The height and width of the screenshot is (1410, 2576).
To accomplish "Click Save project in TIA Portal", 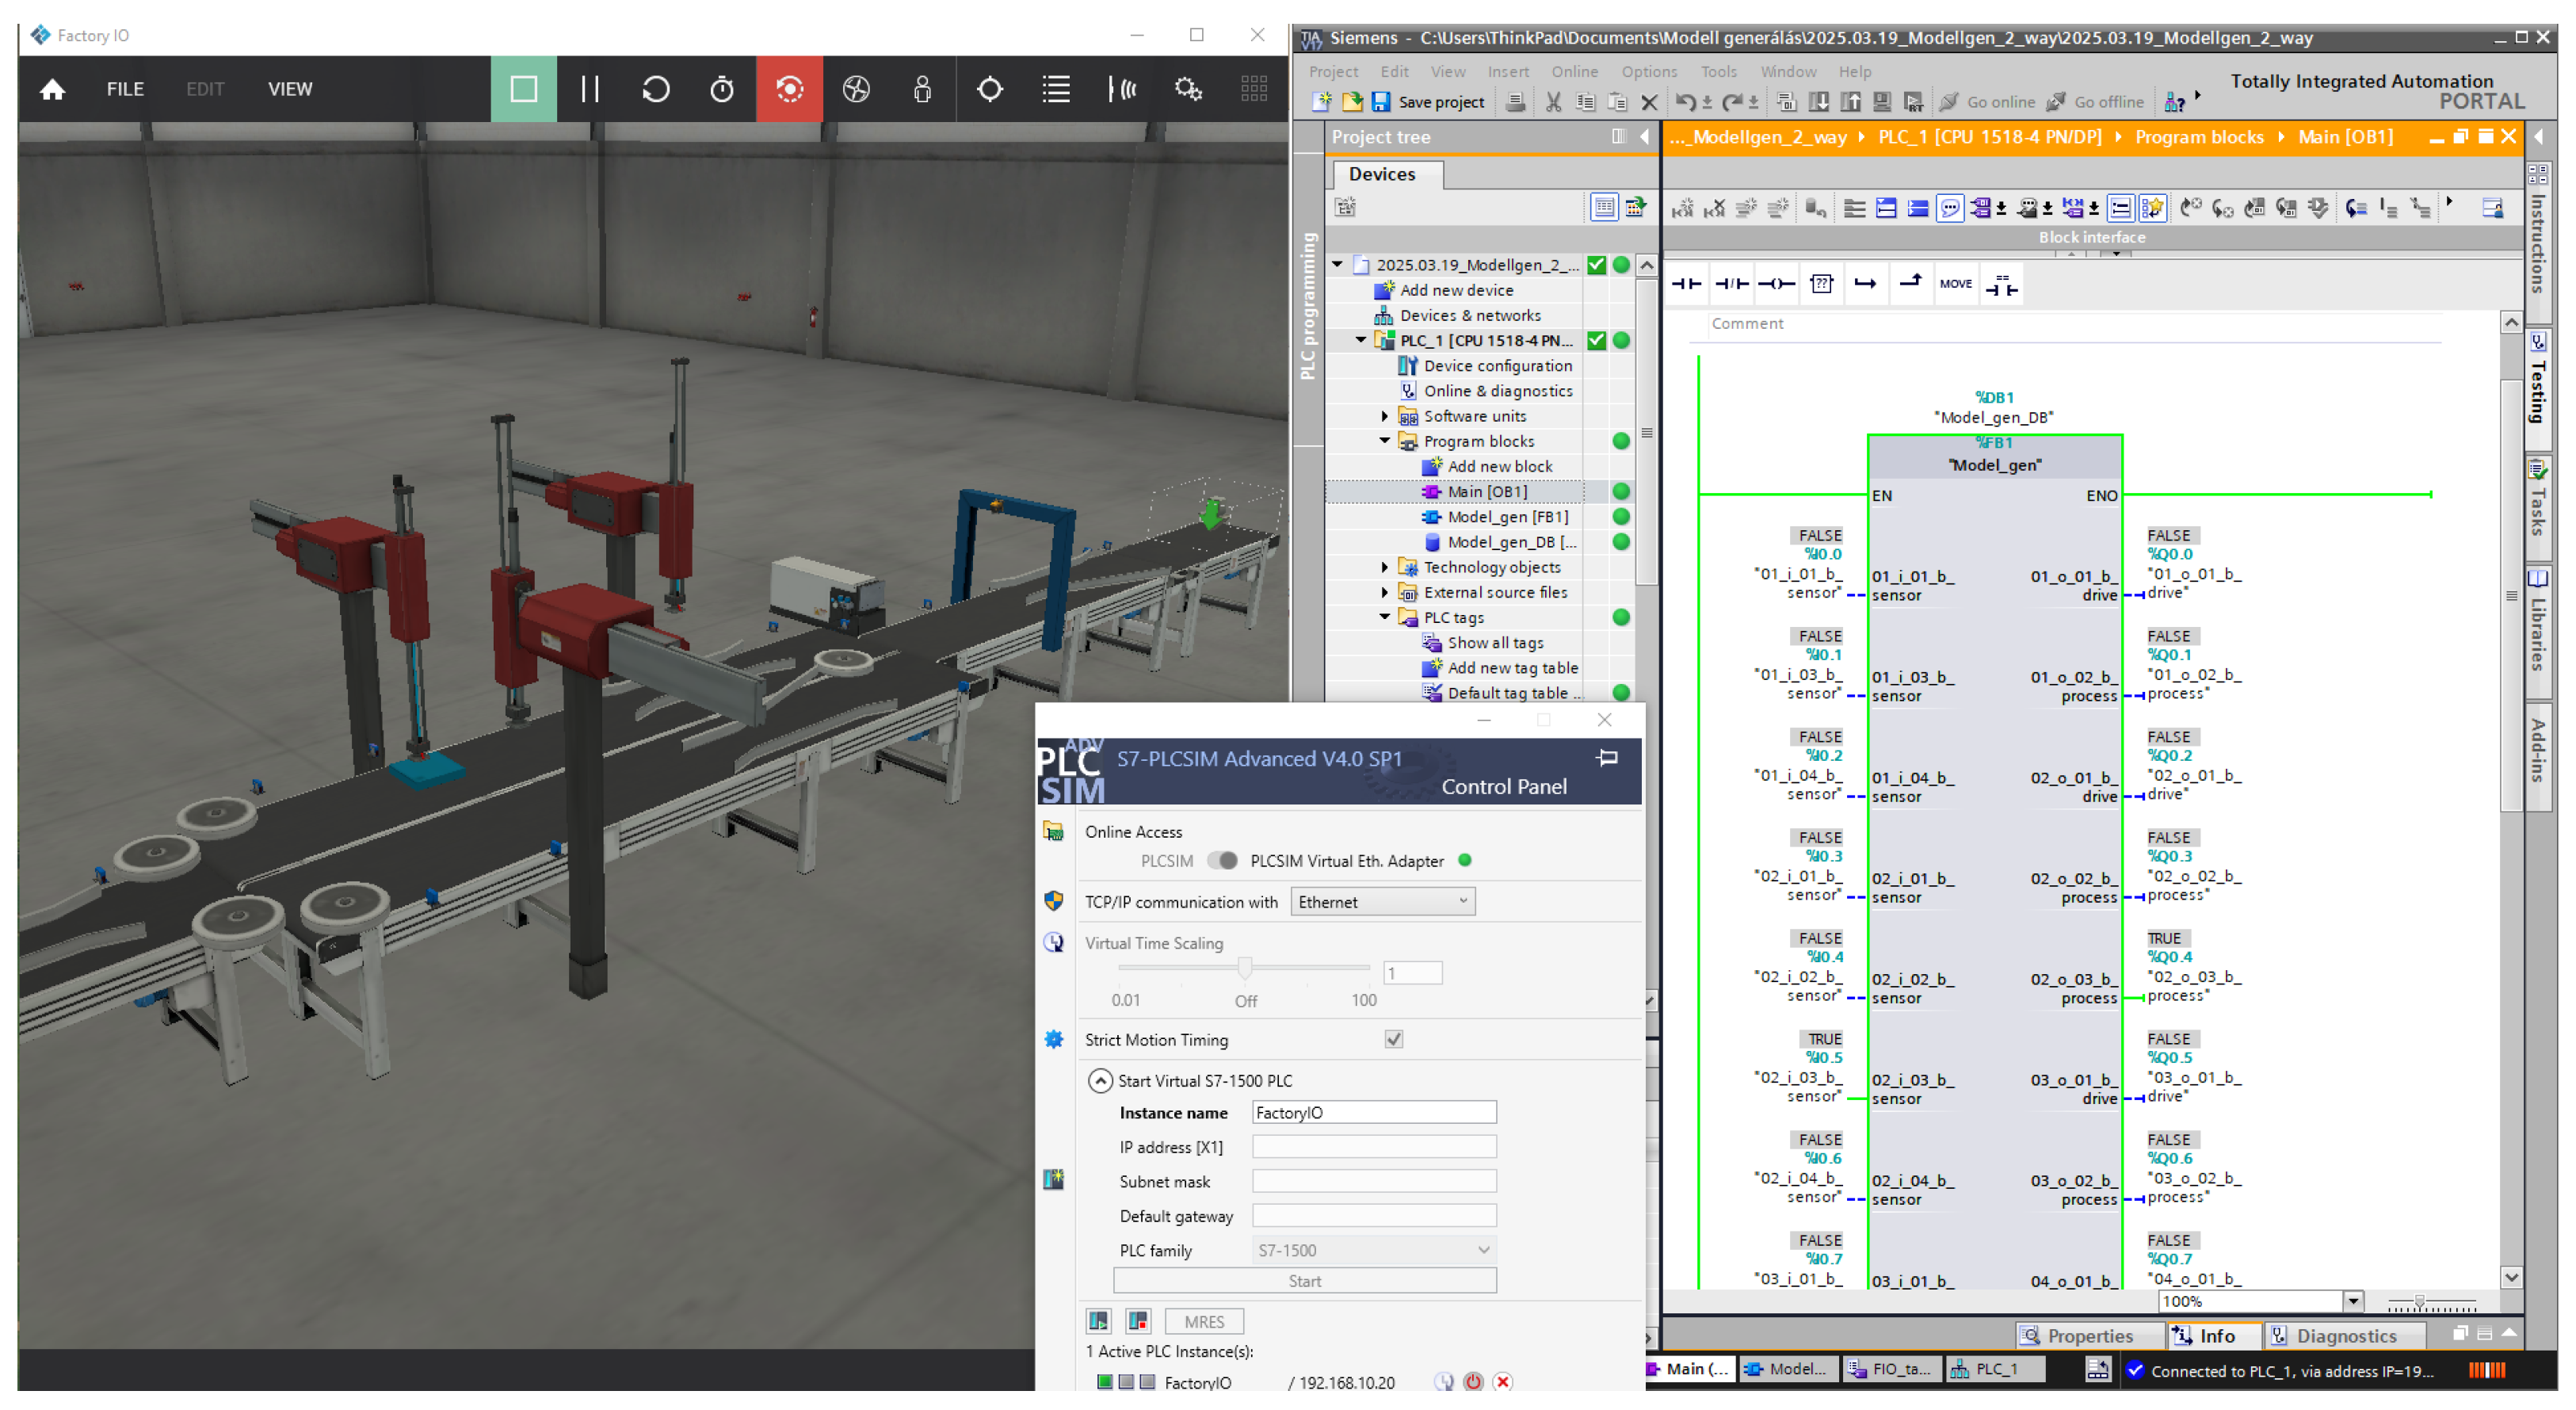I will tap(1428, 102).
